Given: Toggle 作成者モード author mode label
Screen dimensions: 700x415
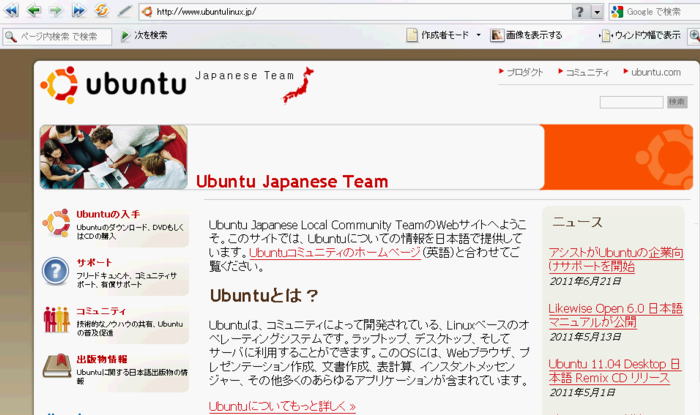Looking at the screenshot, I should (x=445, y=35).
